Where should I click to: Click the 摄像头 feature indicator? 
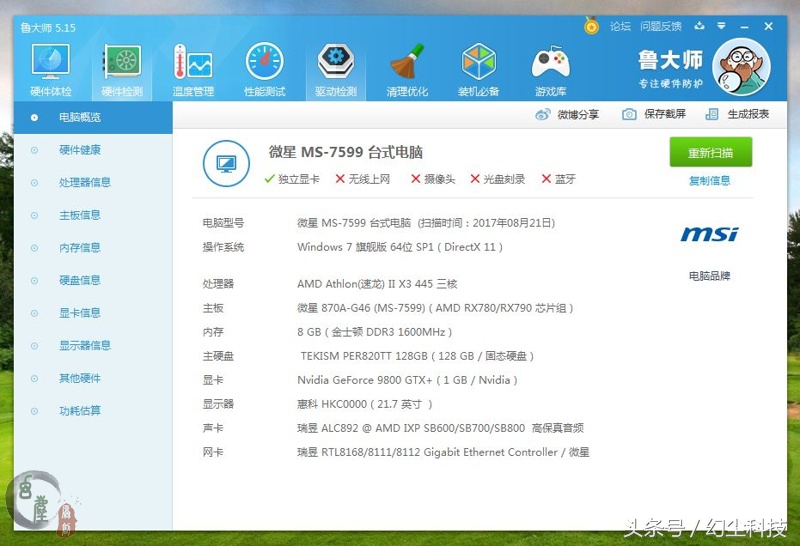click(433, 179)
